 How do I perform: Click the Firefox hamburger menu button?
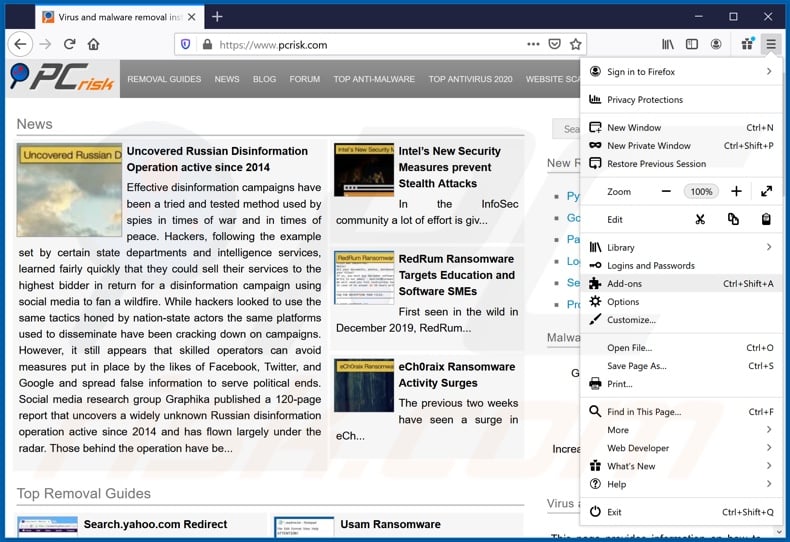[x=770, y=44]
